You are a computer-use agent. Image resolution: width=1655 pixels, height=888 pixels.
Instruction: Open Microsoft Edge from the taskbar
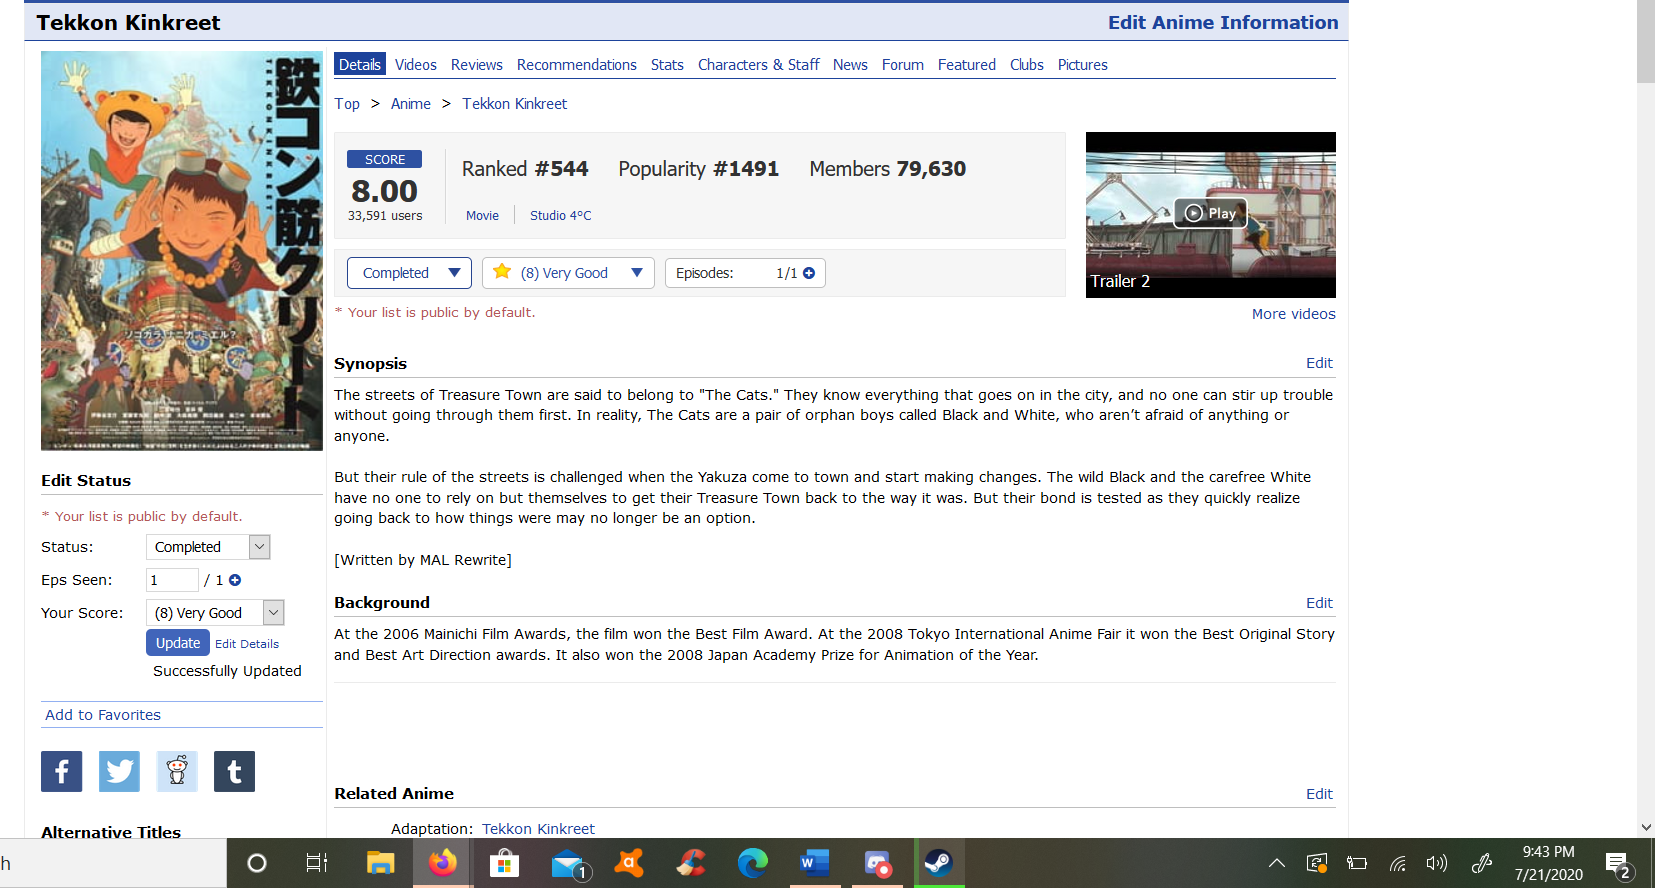753,863
